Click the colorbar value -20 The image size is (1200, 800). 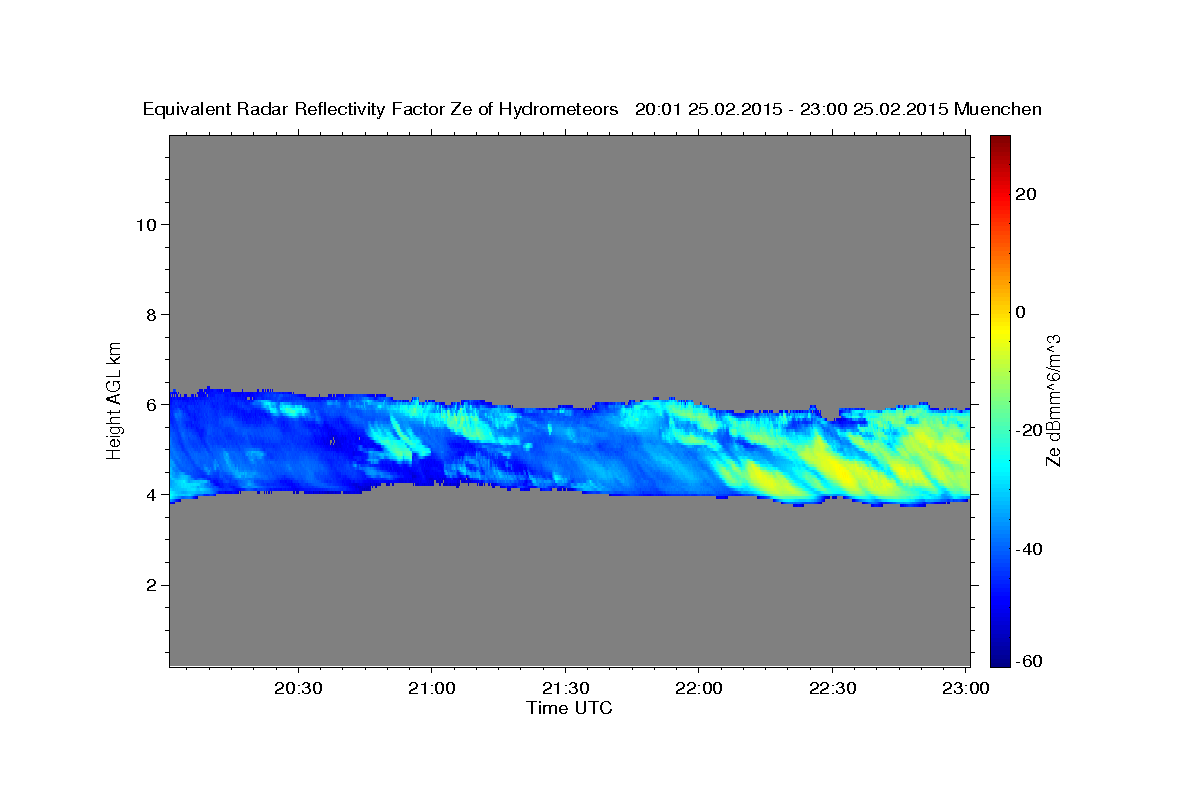pos(1029,430)
